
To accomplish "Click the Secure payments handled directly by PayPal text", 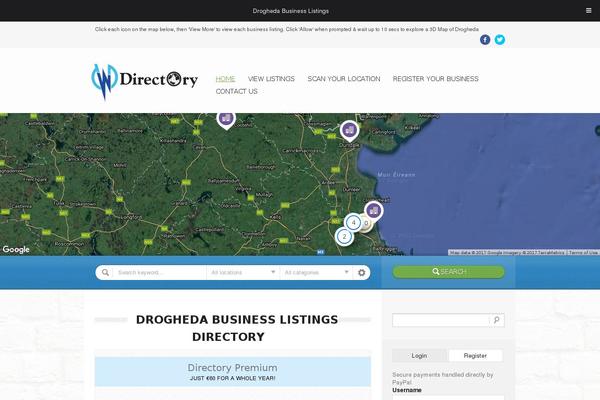I will 443,378.
